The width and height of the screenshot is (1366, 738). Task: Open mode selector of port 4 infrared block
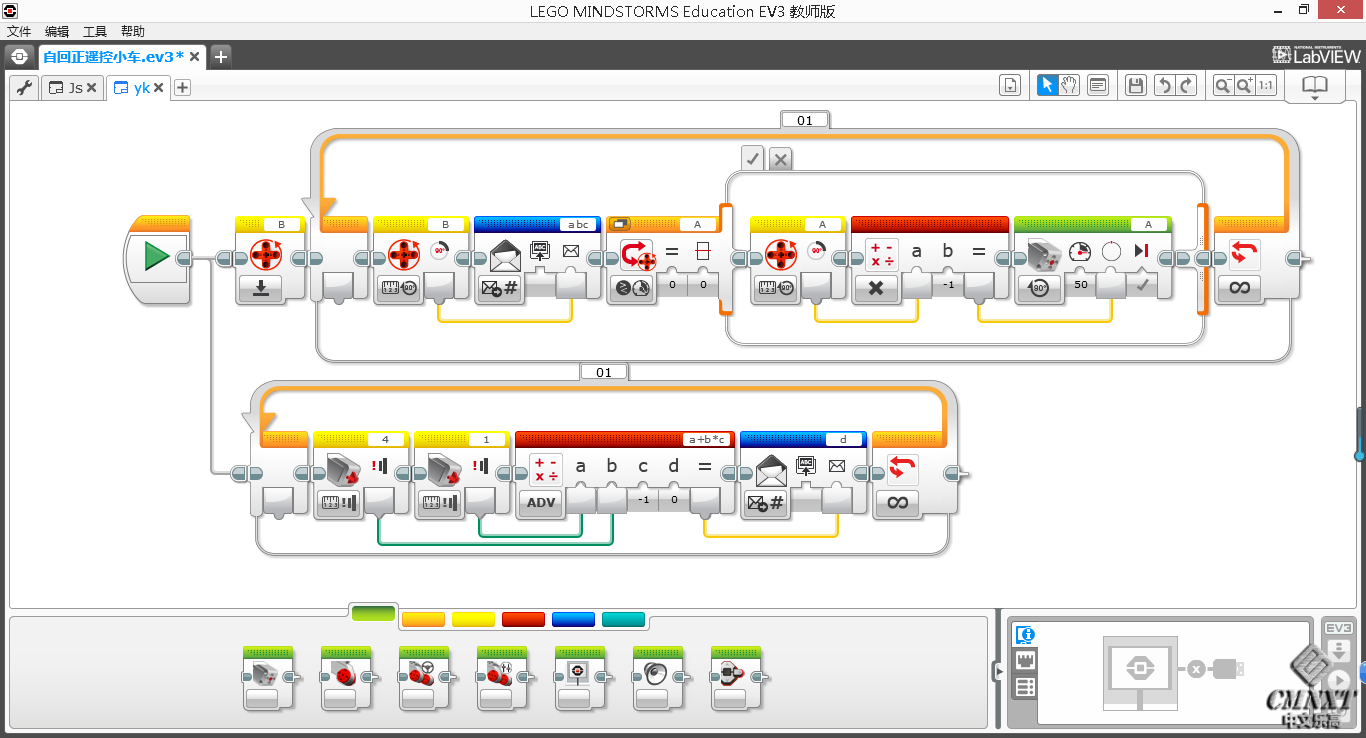click(339, 503)
